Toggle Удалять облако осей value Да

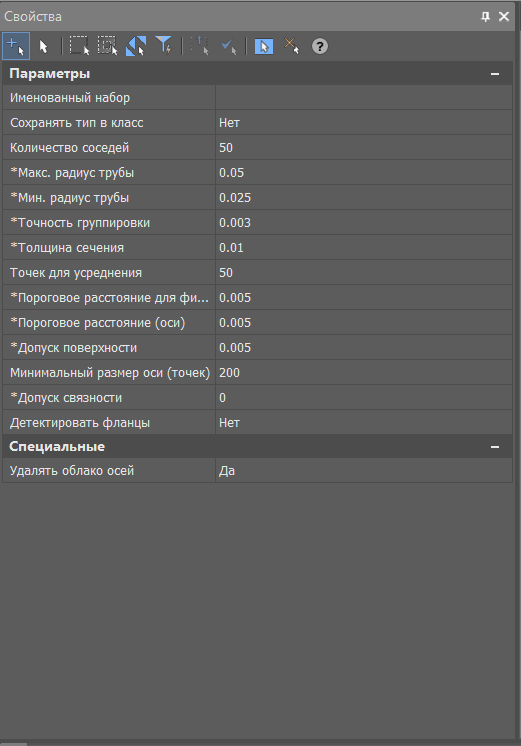click(364, 471)
